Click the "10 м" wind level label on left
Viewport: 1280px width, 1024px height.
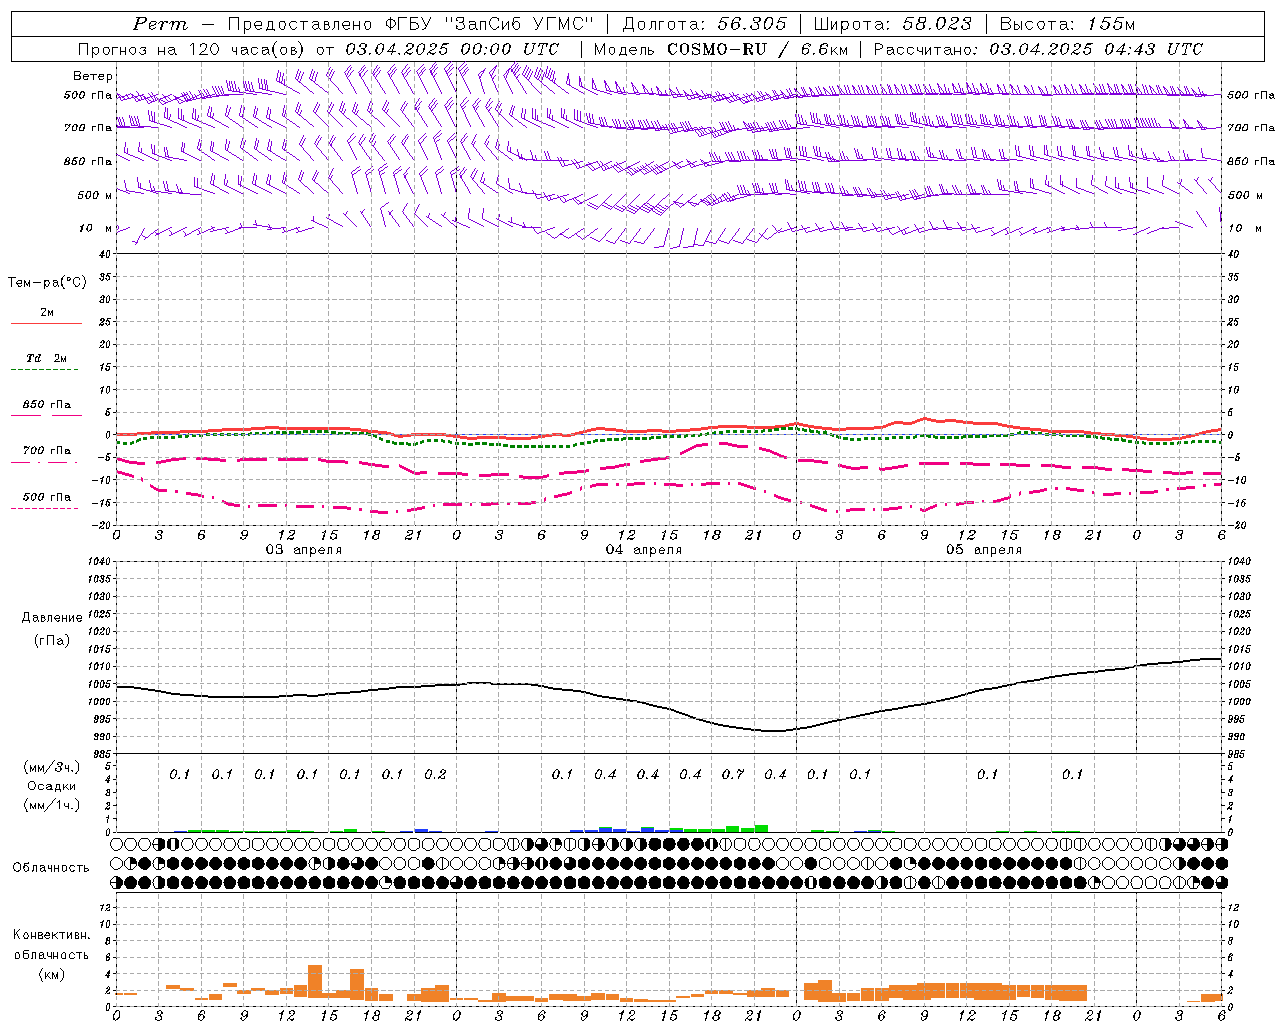(x=94, y=229)
